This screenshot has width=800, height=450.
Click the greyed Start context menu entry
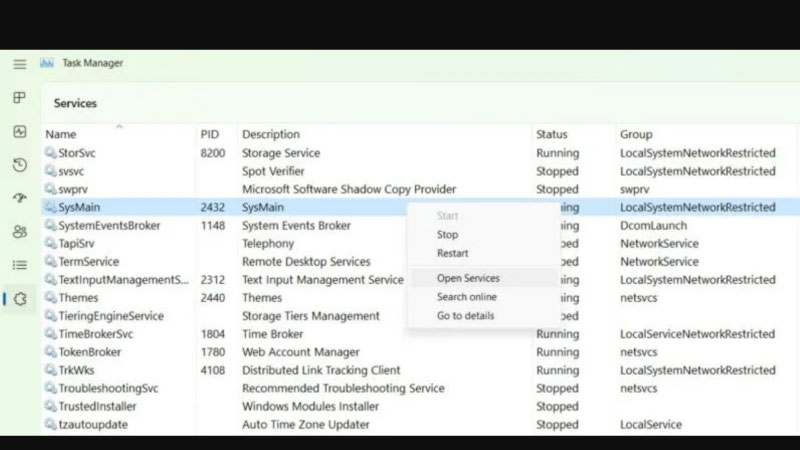pyautogui.click(x=447, y=216)
